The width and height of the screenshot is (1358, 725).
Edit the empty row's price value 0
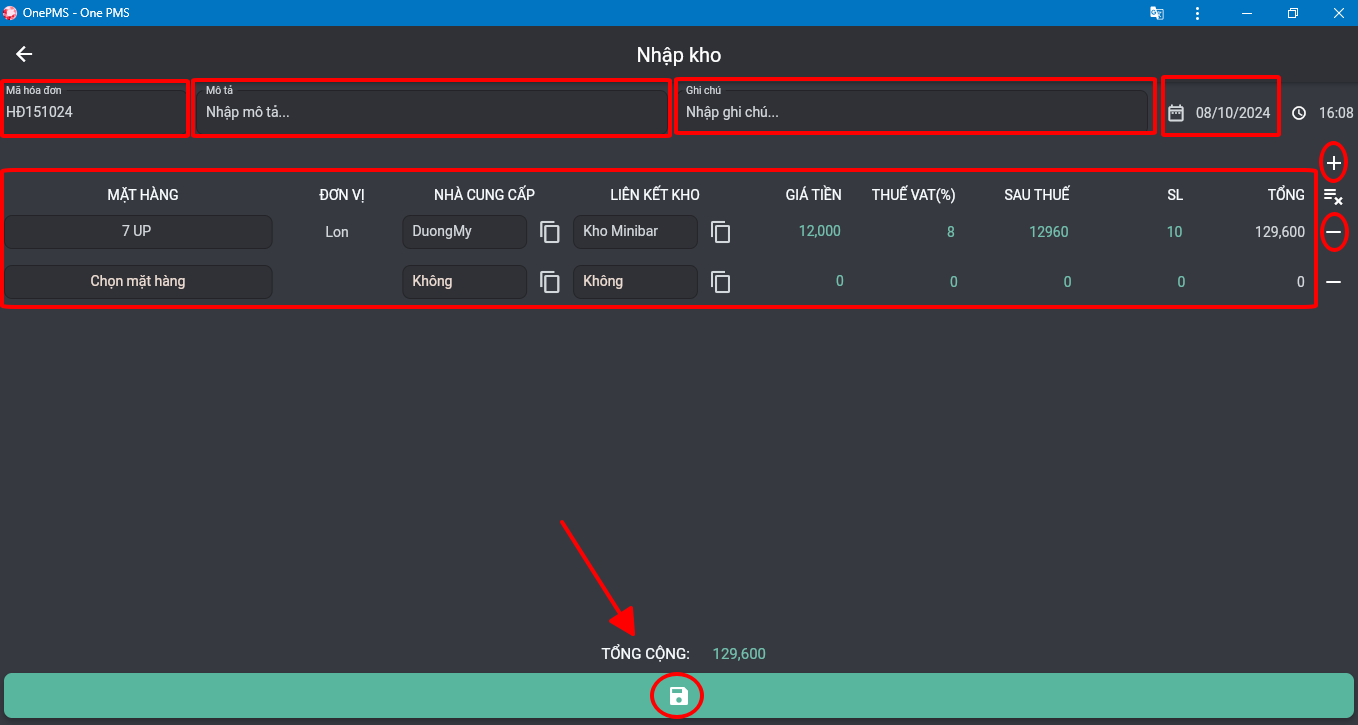[x=839, y=281]
